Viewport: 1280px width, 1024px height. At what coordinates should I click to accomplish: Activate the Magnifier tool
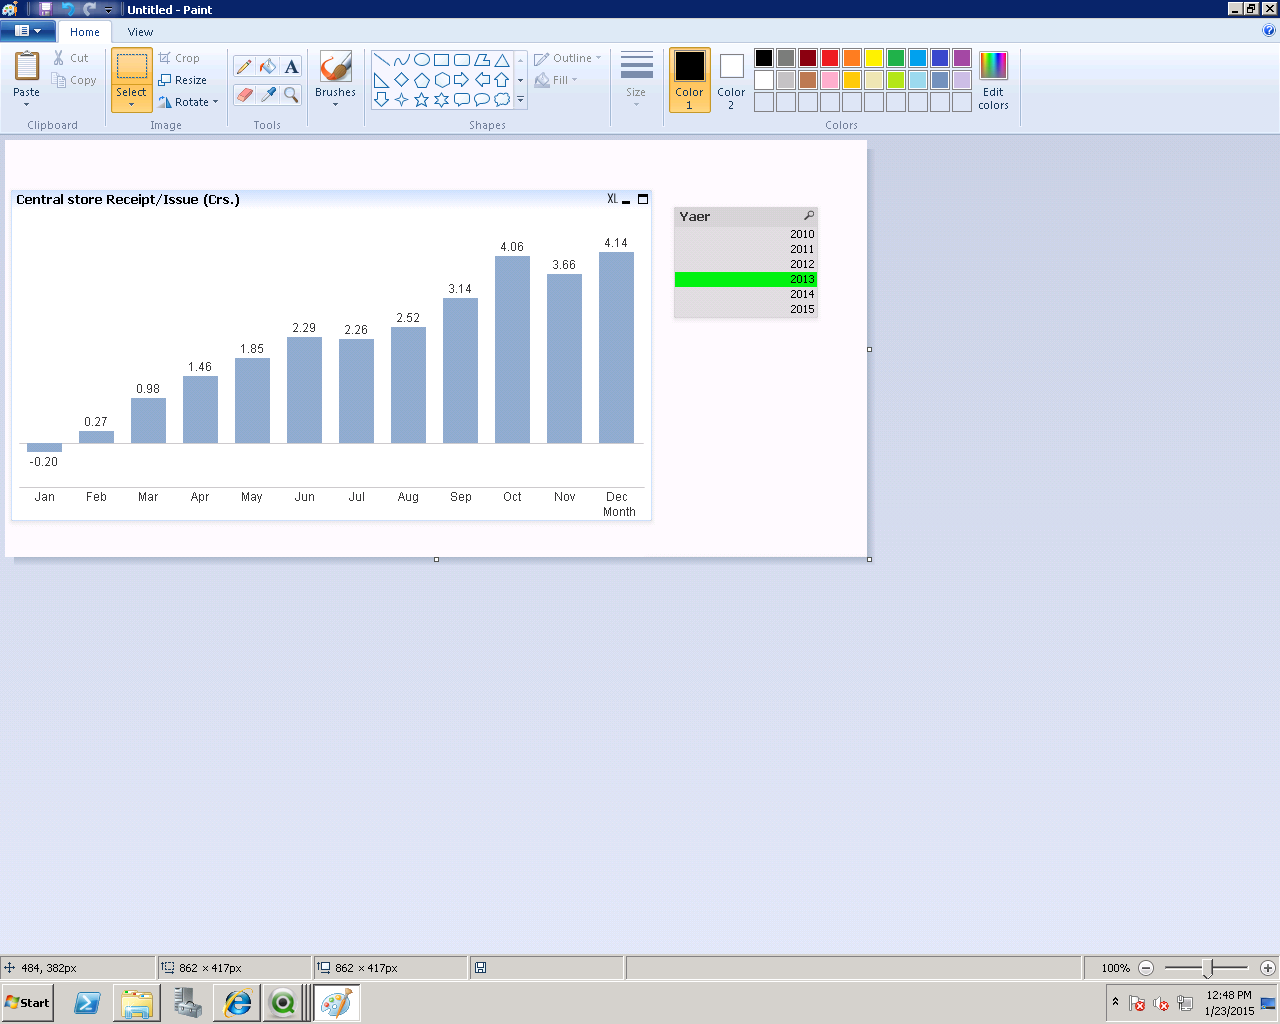(291, 95)
